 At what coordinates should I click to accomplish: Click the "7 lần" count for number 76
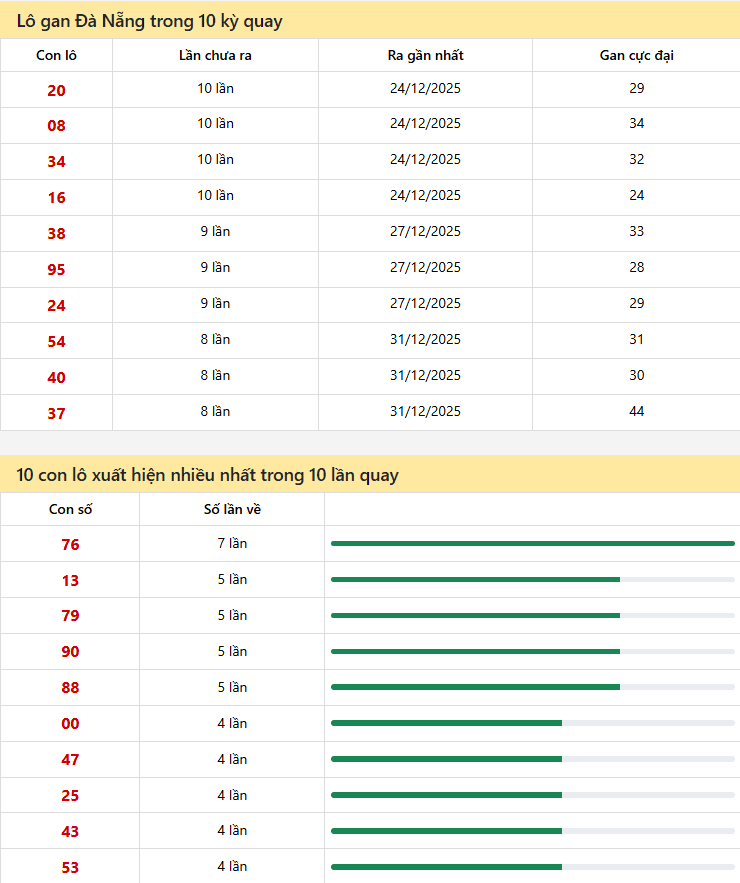pos(232,543)
